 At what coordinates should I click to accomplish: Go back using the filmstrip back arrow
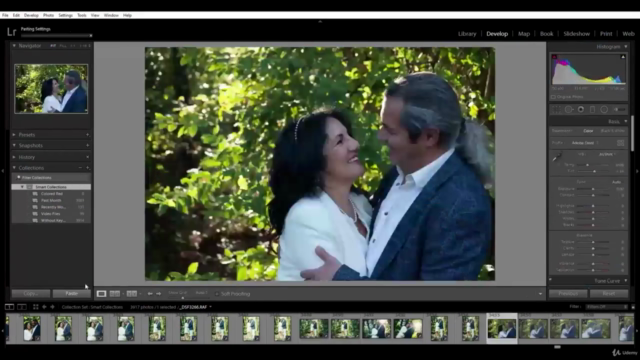pos(44,307)
